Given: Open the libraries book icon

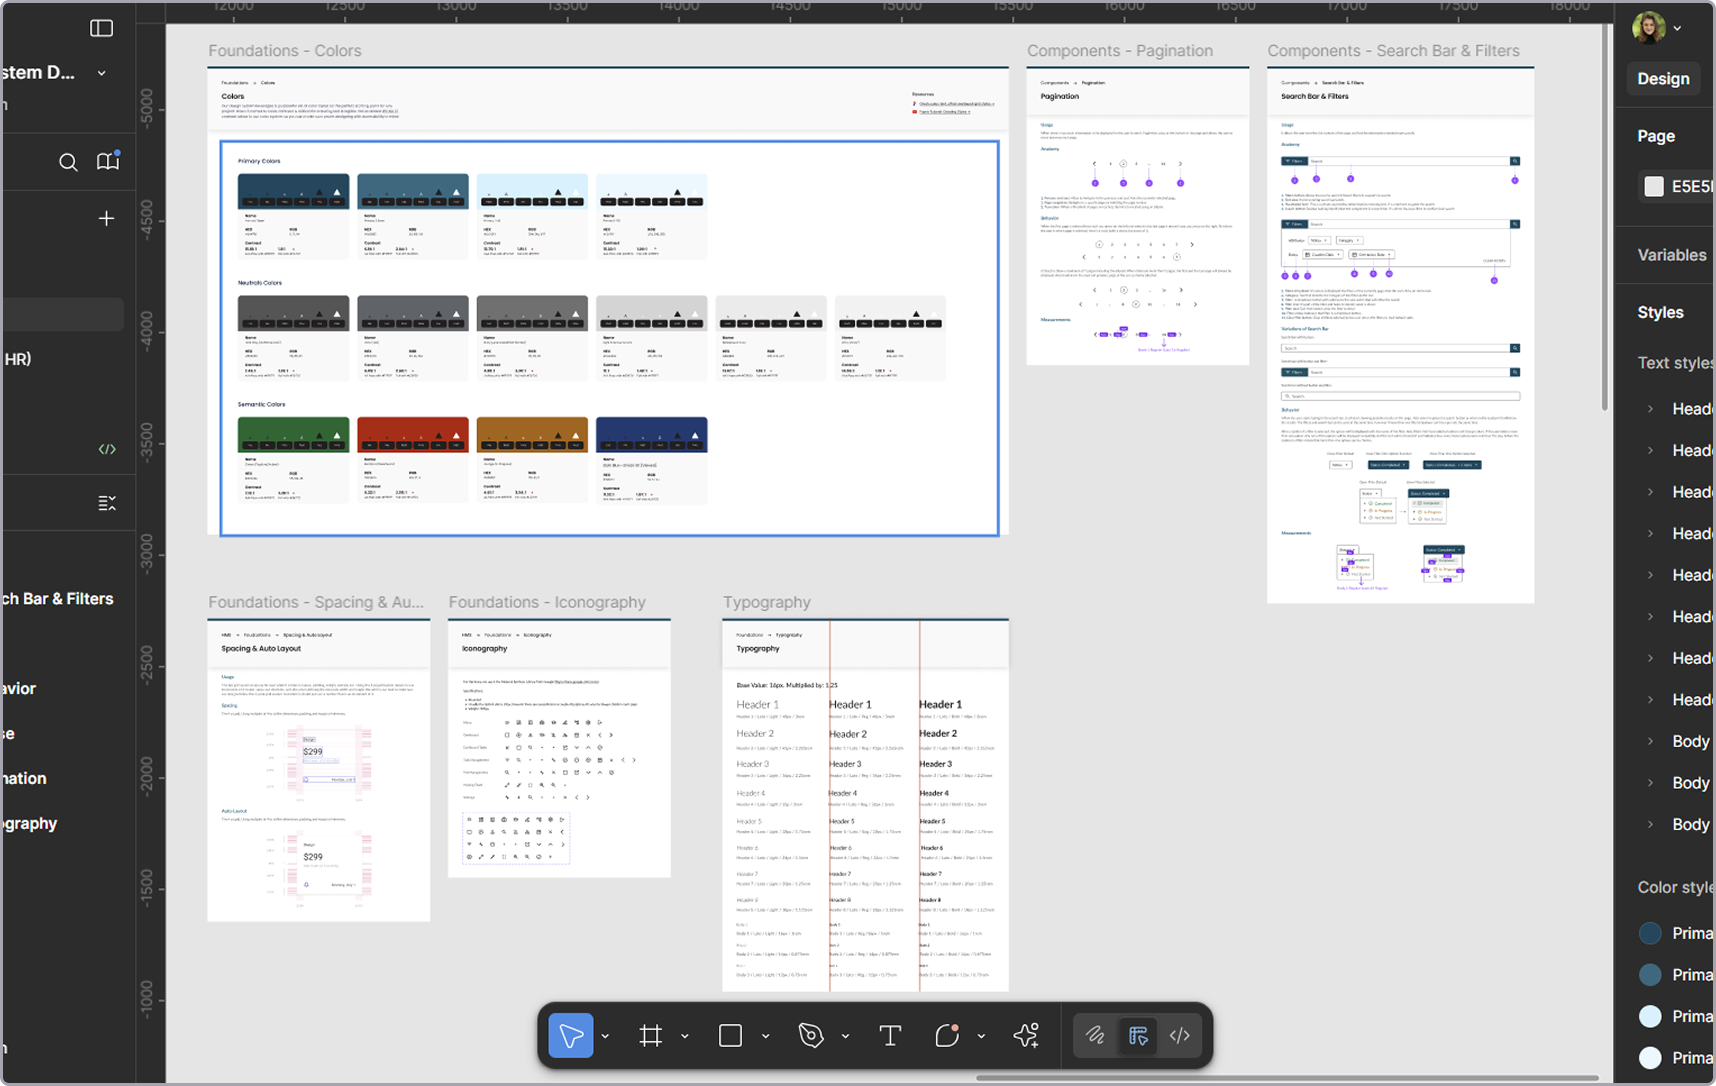Looking at the screenshot, I should pos(108,162).
